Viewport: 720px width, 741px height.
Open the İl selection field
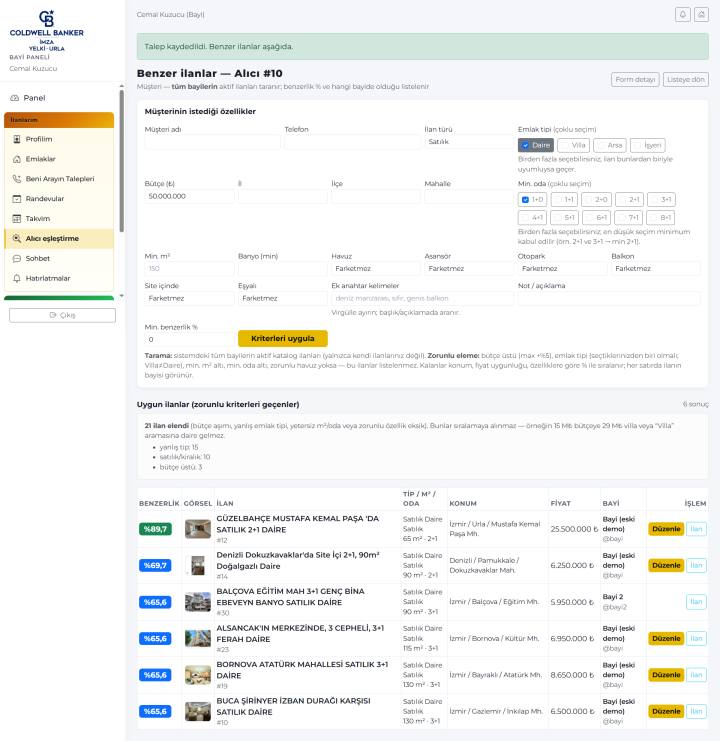coord(283,196)
